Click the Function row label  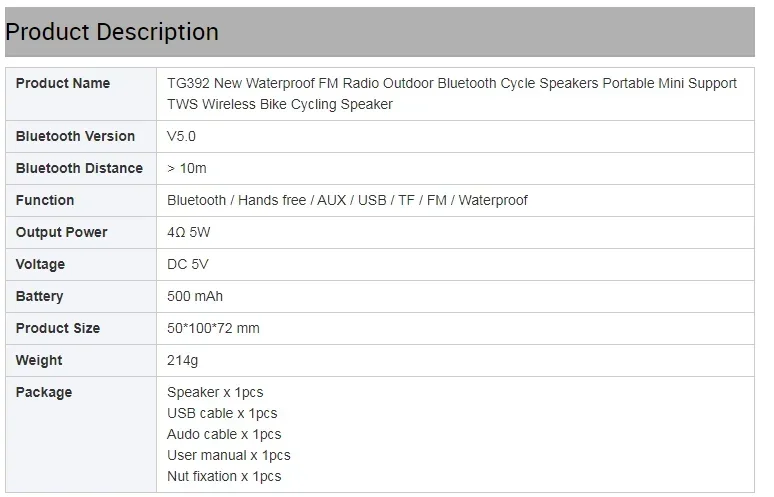[x=45, y=200]
